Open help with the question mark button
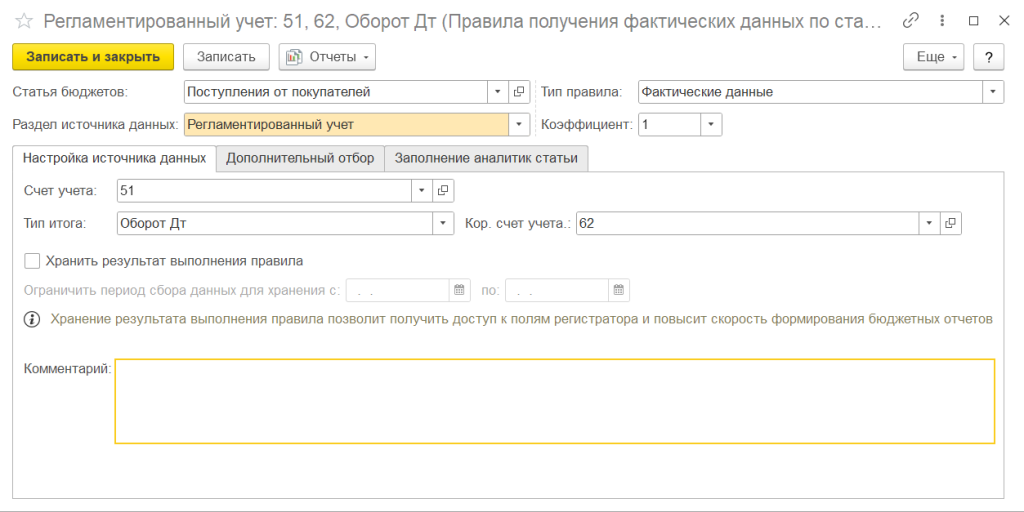This screenshot has width=1024, height=512. click(989, 57)
